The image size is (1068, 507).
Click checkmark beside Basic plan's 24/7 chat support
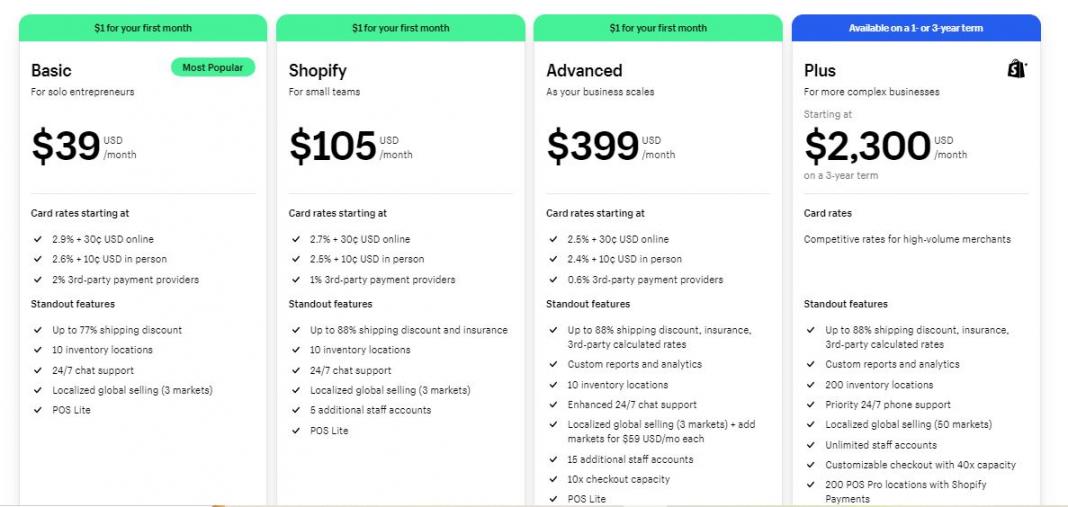pos(38,370)
